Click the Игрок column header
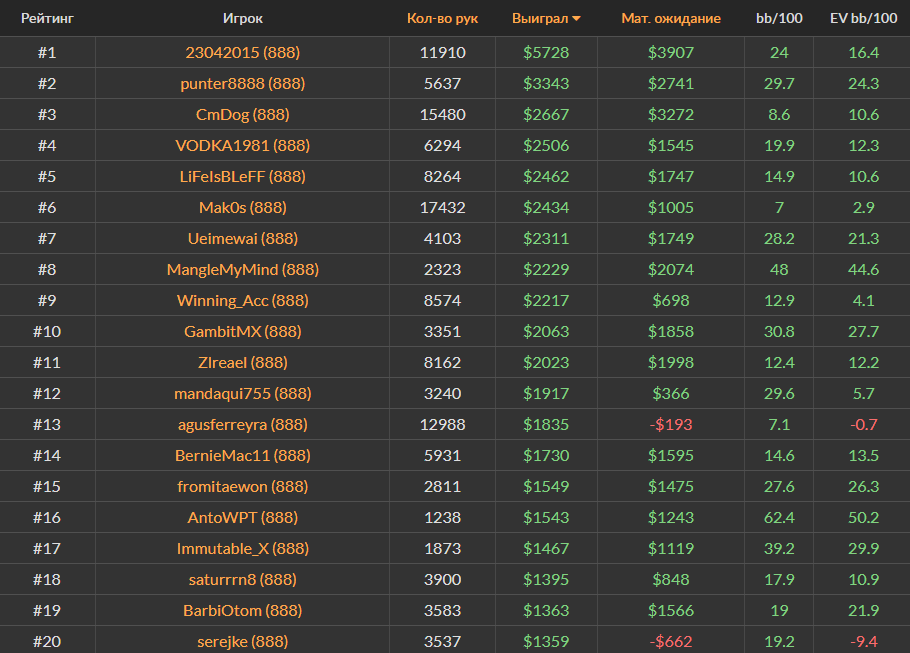The width and height of the screenshot is (910, 653). tap(242, 19)
